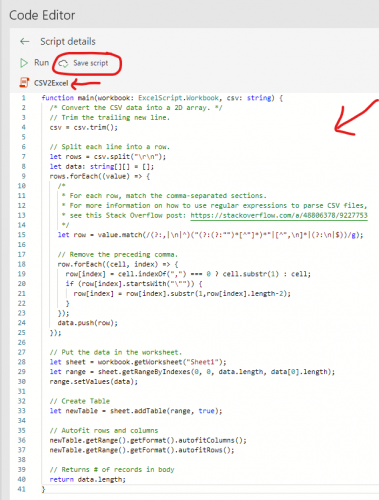The image size is (379, 500).
Task: Click the autofitRows() line
Action: click(x=142, y=450)
